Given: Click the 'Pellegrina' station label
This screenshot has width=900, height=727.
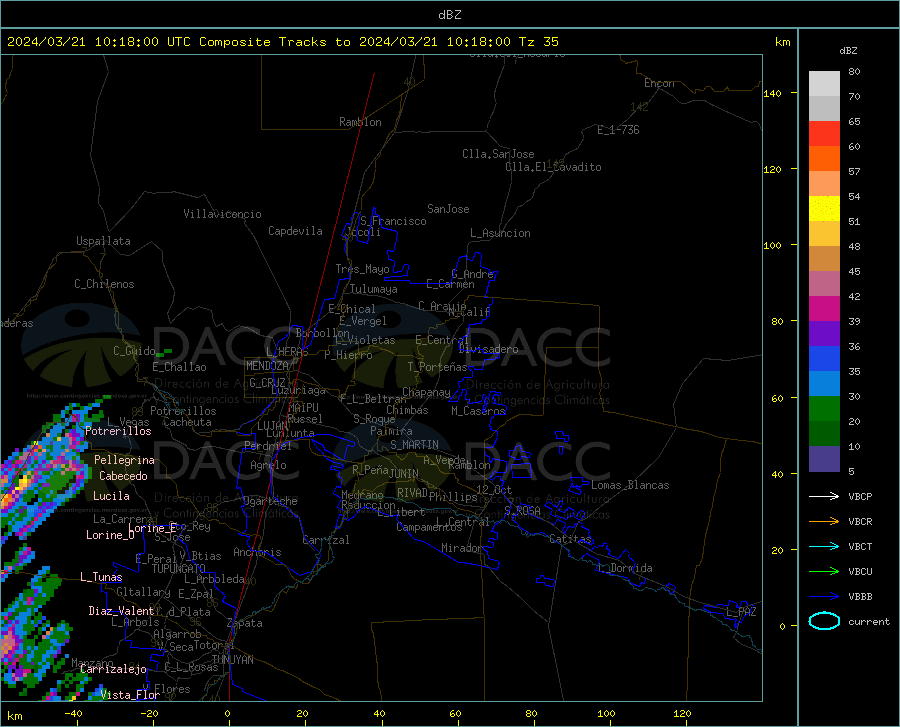Looking at the screenshot, I should (x=124, y=460).
